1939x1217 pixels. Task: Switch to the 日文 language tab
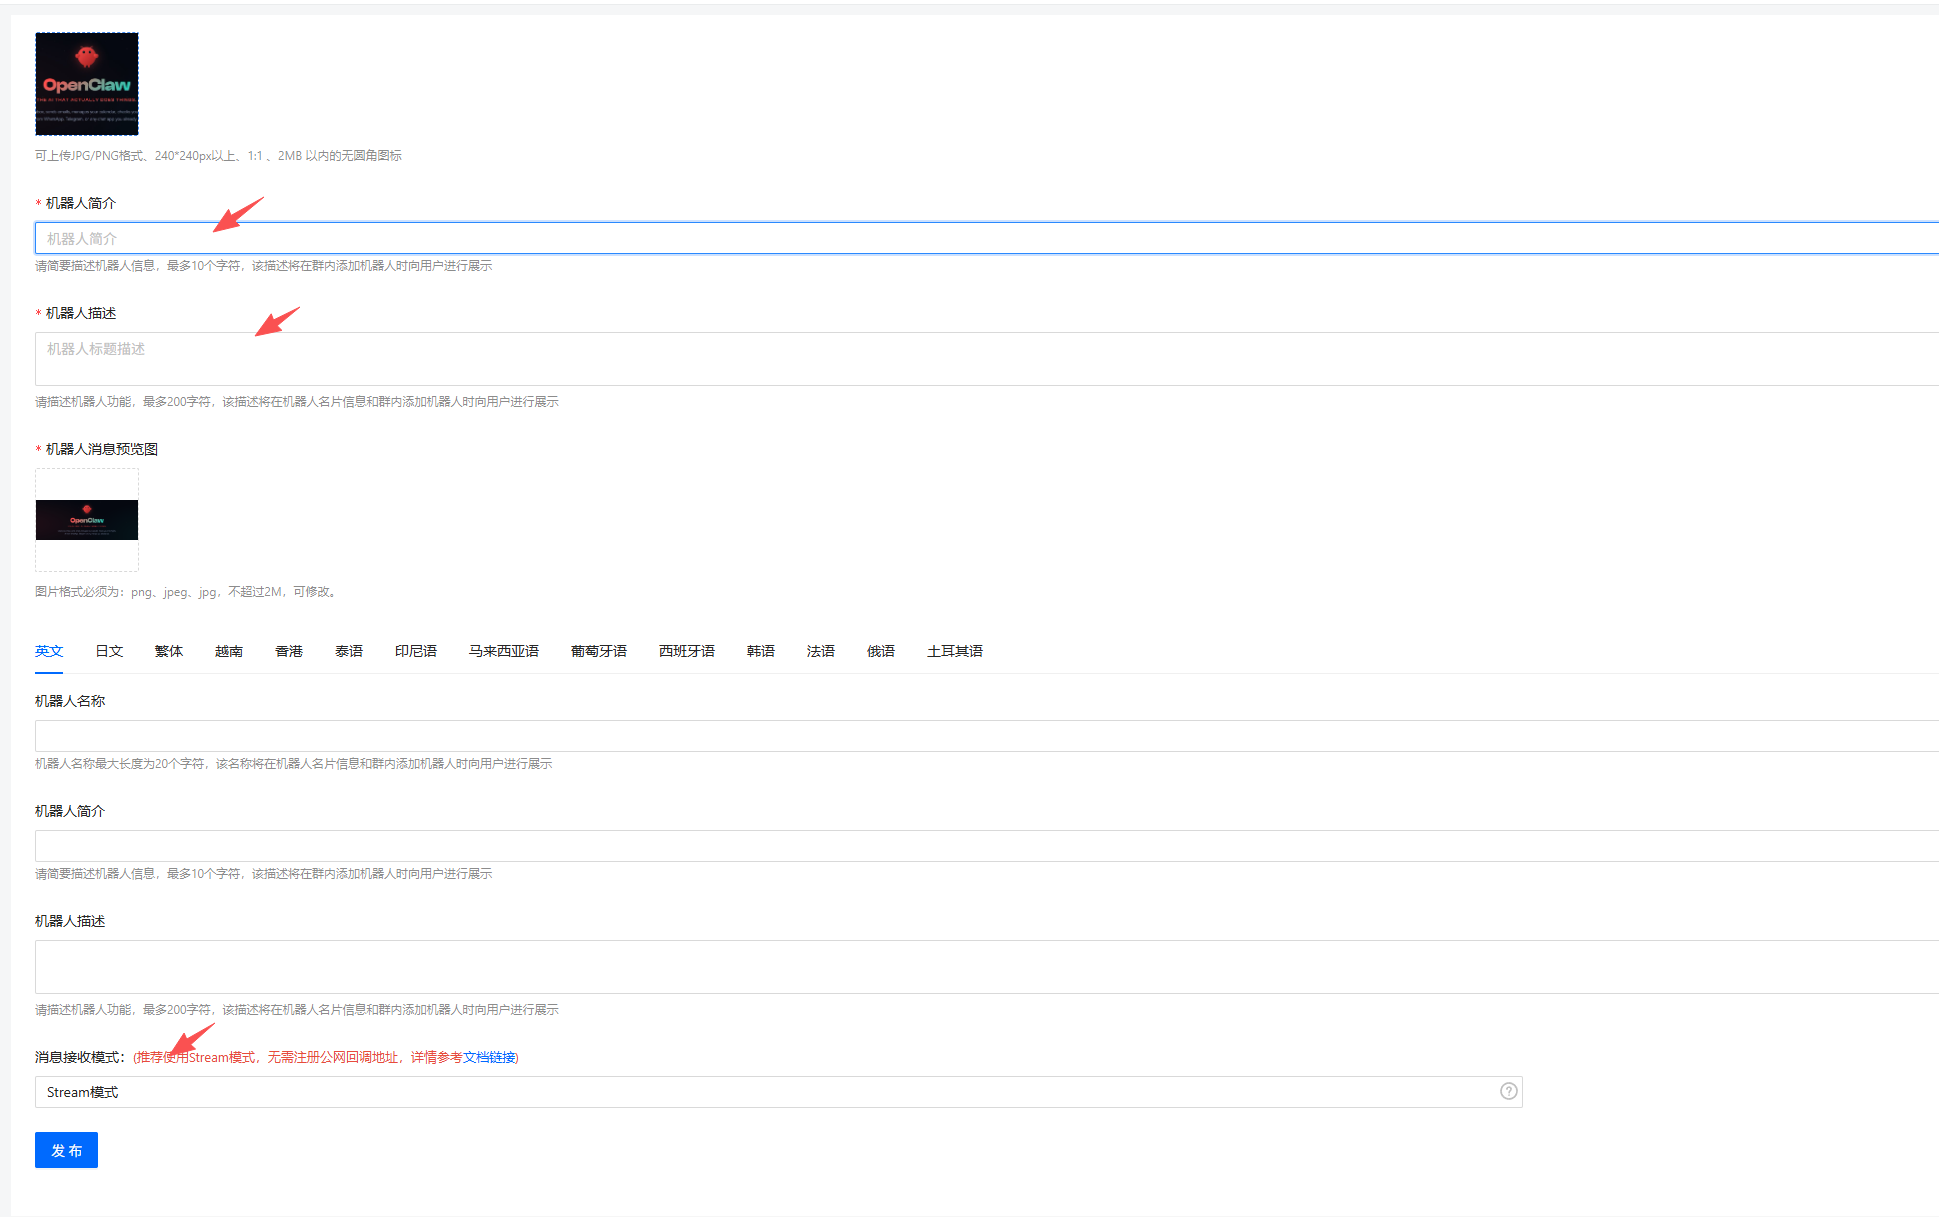(x=109, y=651)
